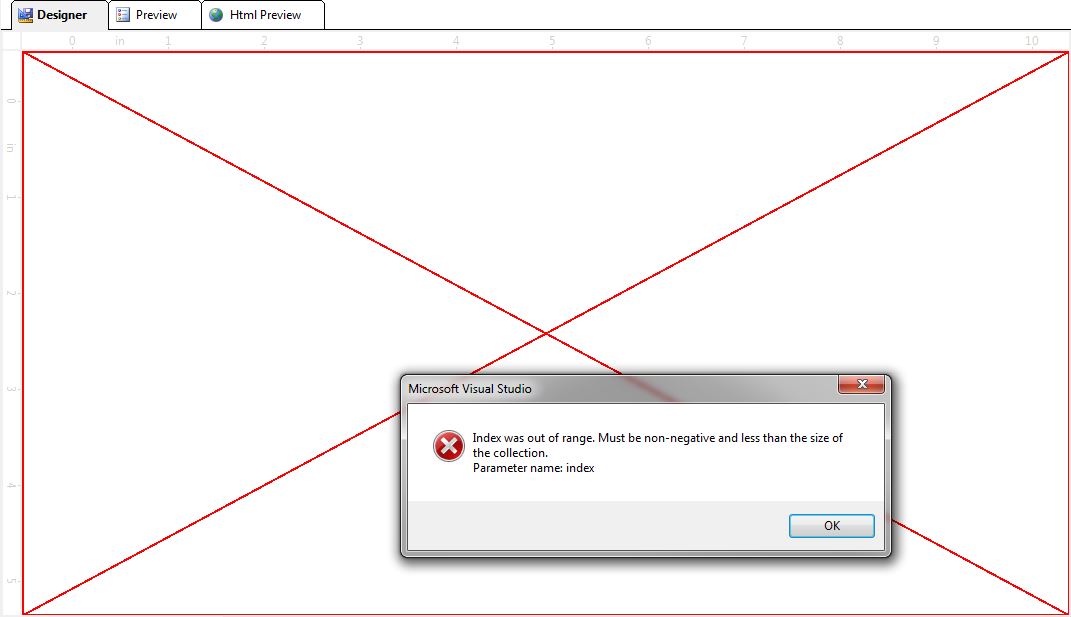The image size is (1071, 617).
Task: Select the 'Index was out of range' message
Action: (x=657, y=445)
